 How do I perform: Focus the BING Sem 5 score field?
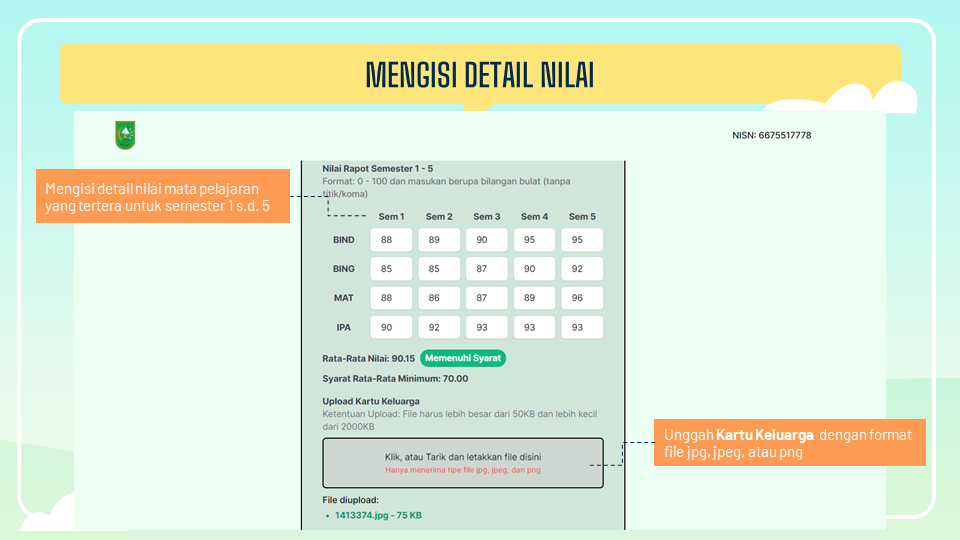[582, 269]
